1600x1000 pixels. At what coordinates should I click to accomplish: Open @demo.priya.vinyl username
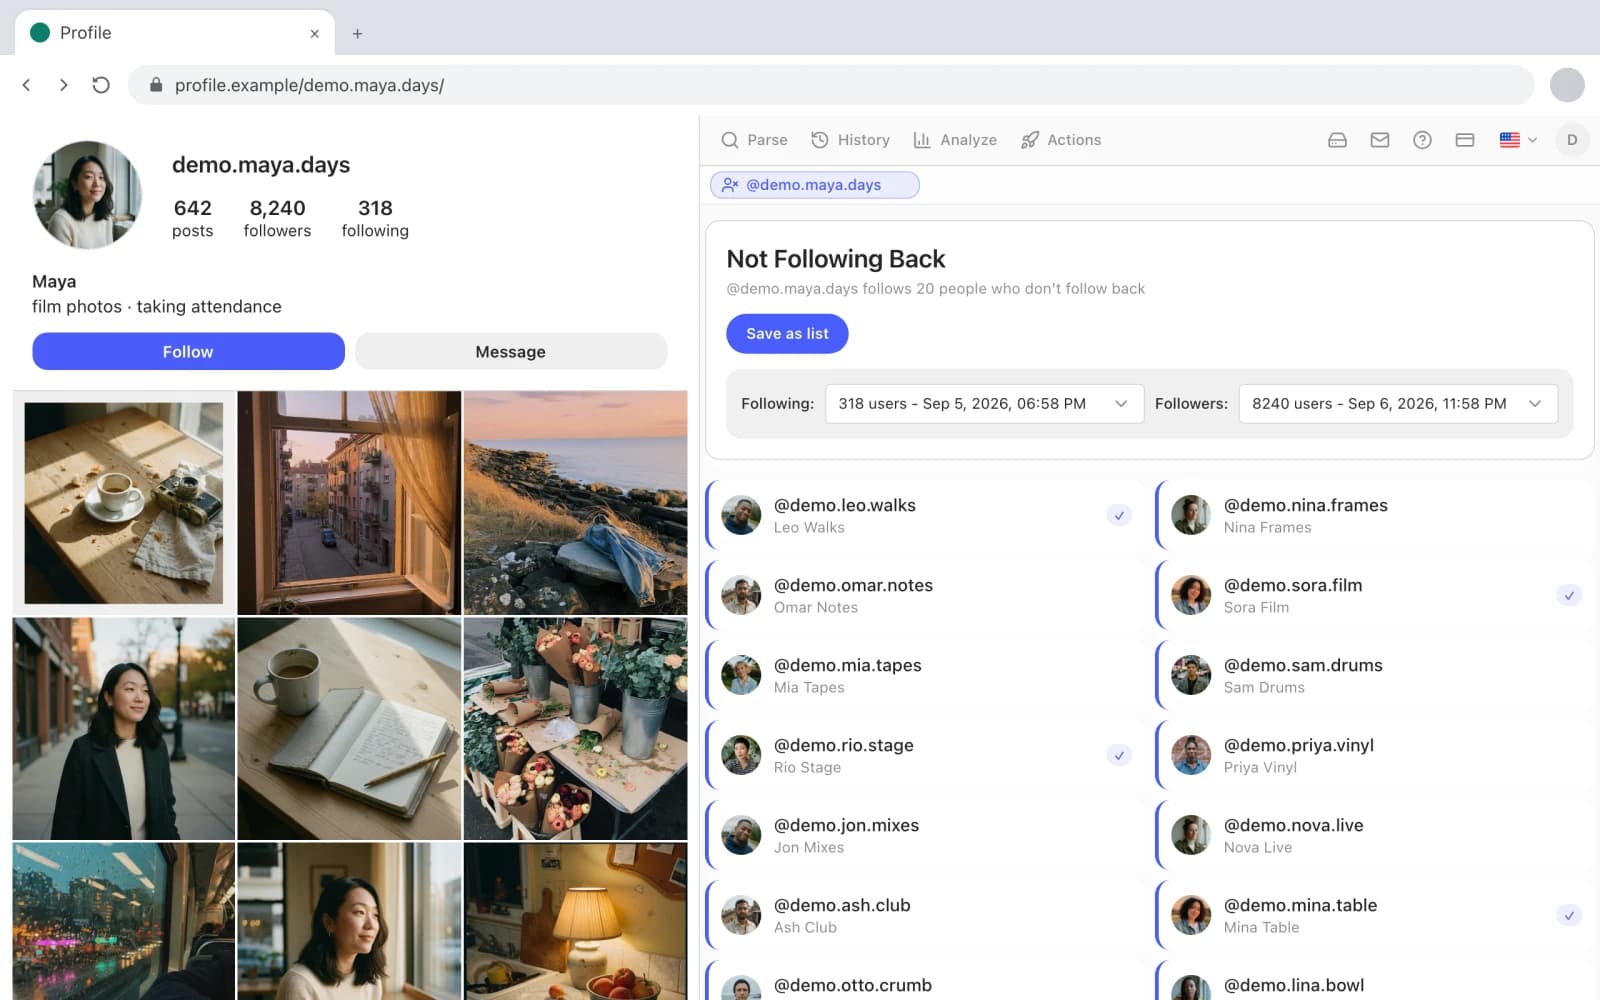click(x=1299, y=746)
